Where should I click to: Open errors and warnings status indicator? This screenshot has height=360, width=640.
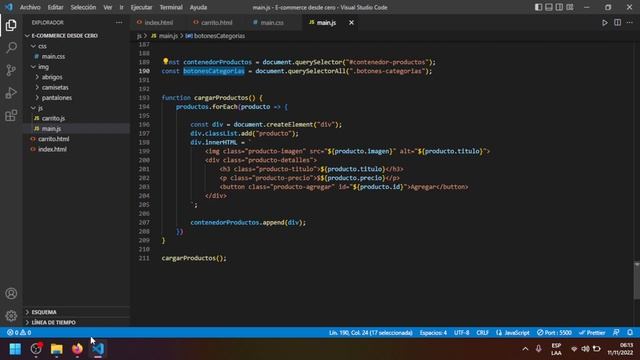pyautogui.click(x=19, y=333)
